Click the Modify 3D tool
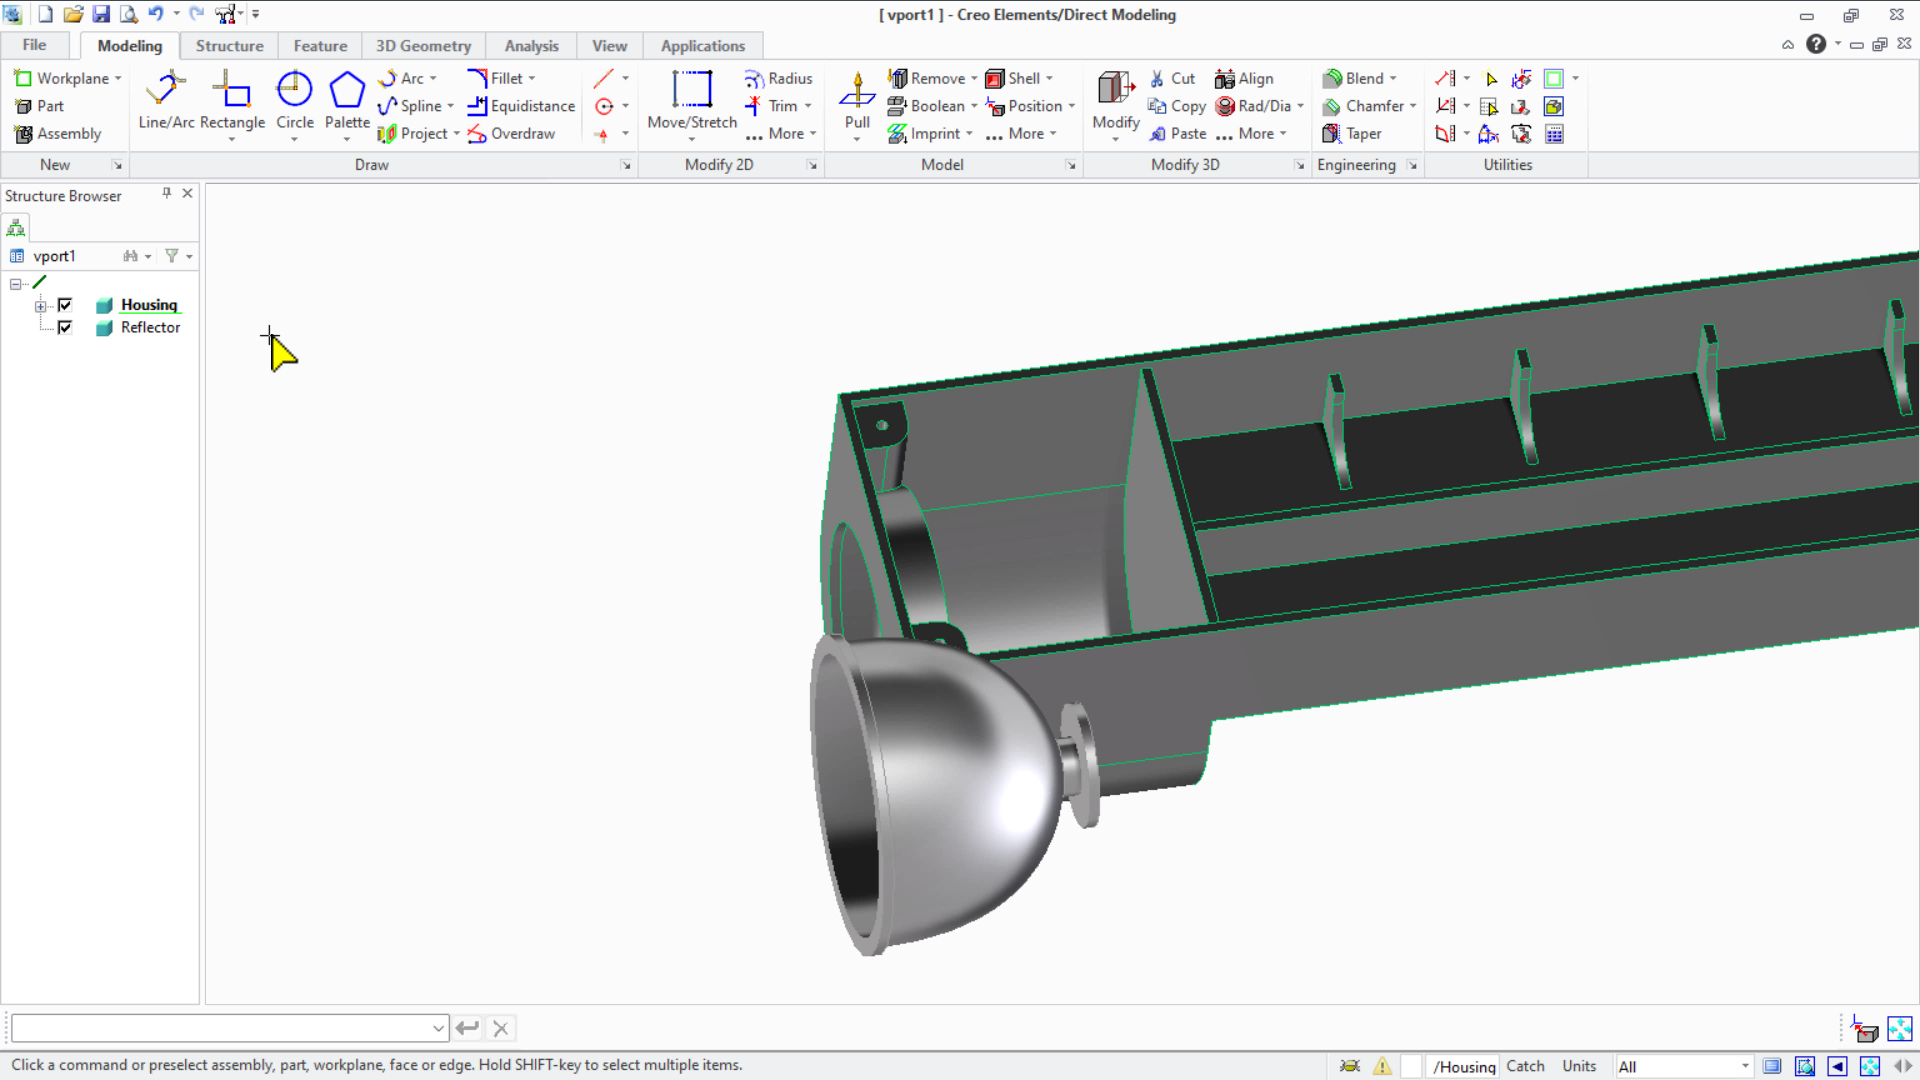Viewport: 1920px width, 1080px height. coord(1116,100)
